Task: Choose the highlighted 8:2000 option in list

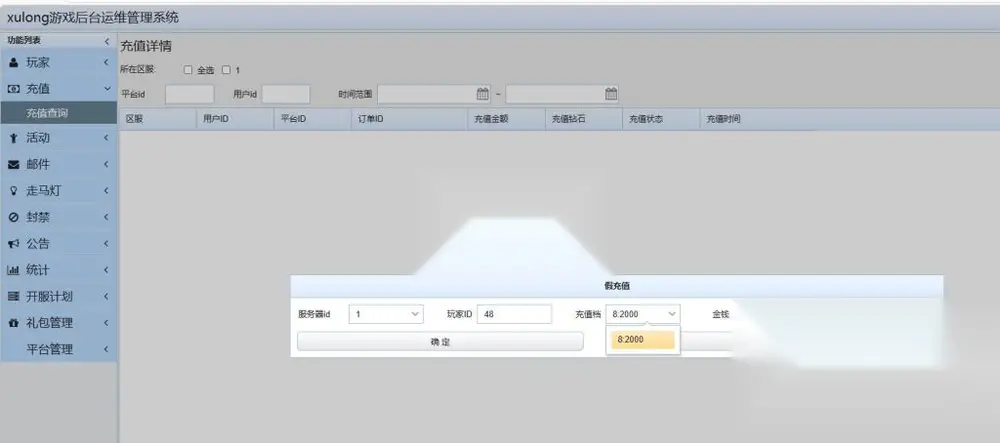Action: (643, 340)
